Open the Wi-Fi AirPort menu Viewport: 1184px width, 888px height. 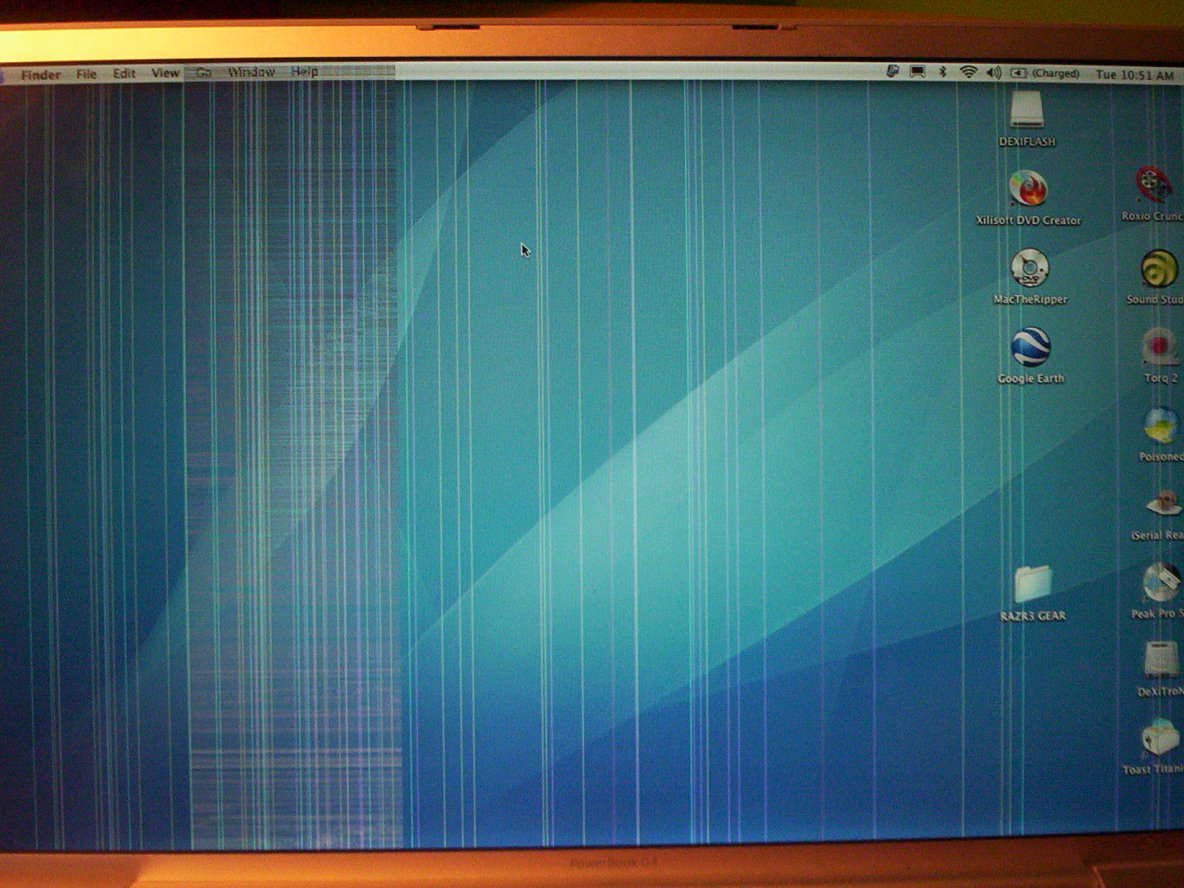[968, 72]
